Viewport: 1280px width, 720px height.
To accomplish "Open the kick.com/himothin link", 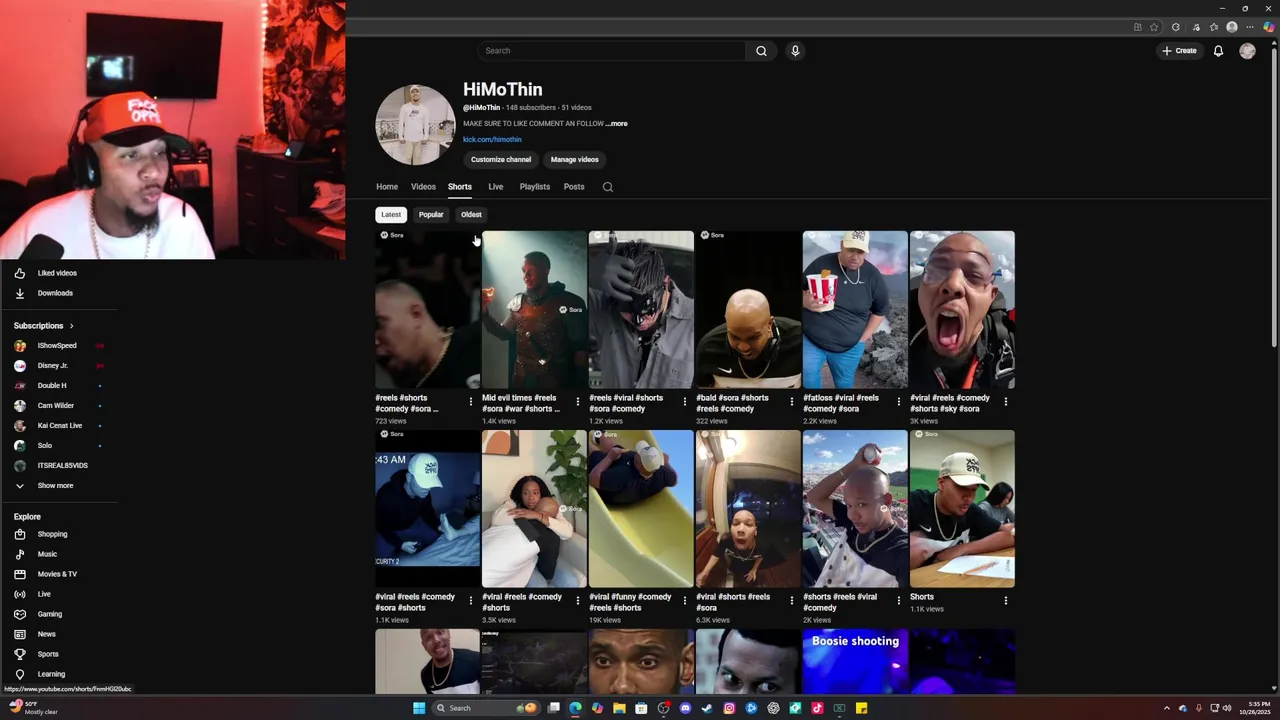I will [492, 140].
